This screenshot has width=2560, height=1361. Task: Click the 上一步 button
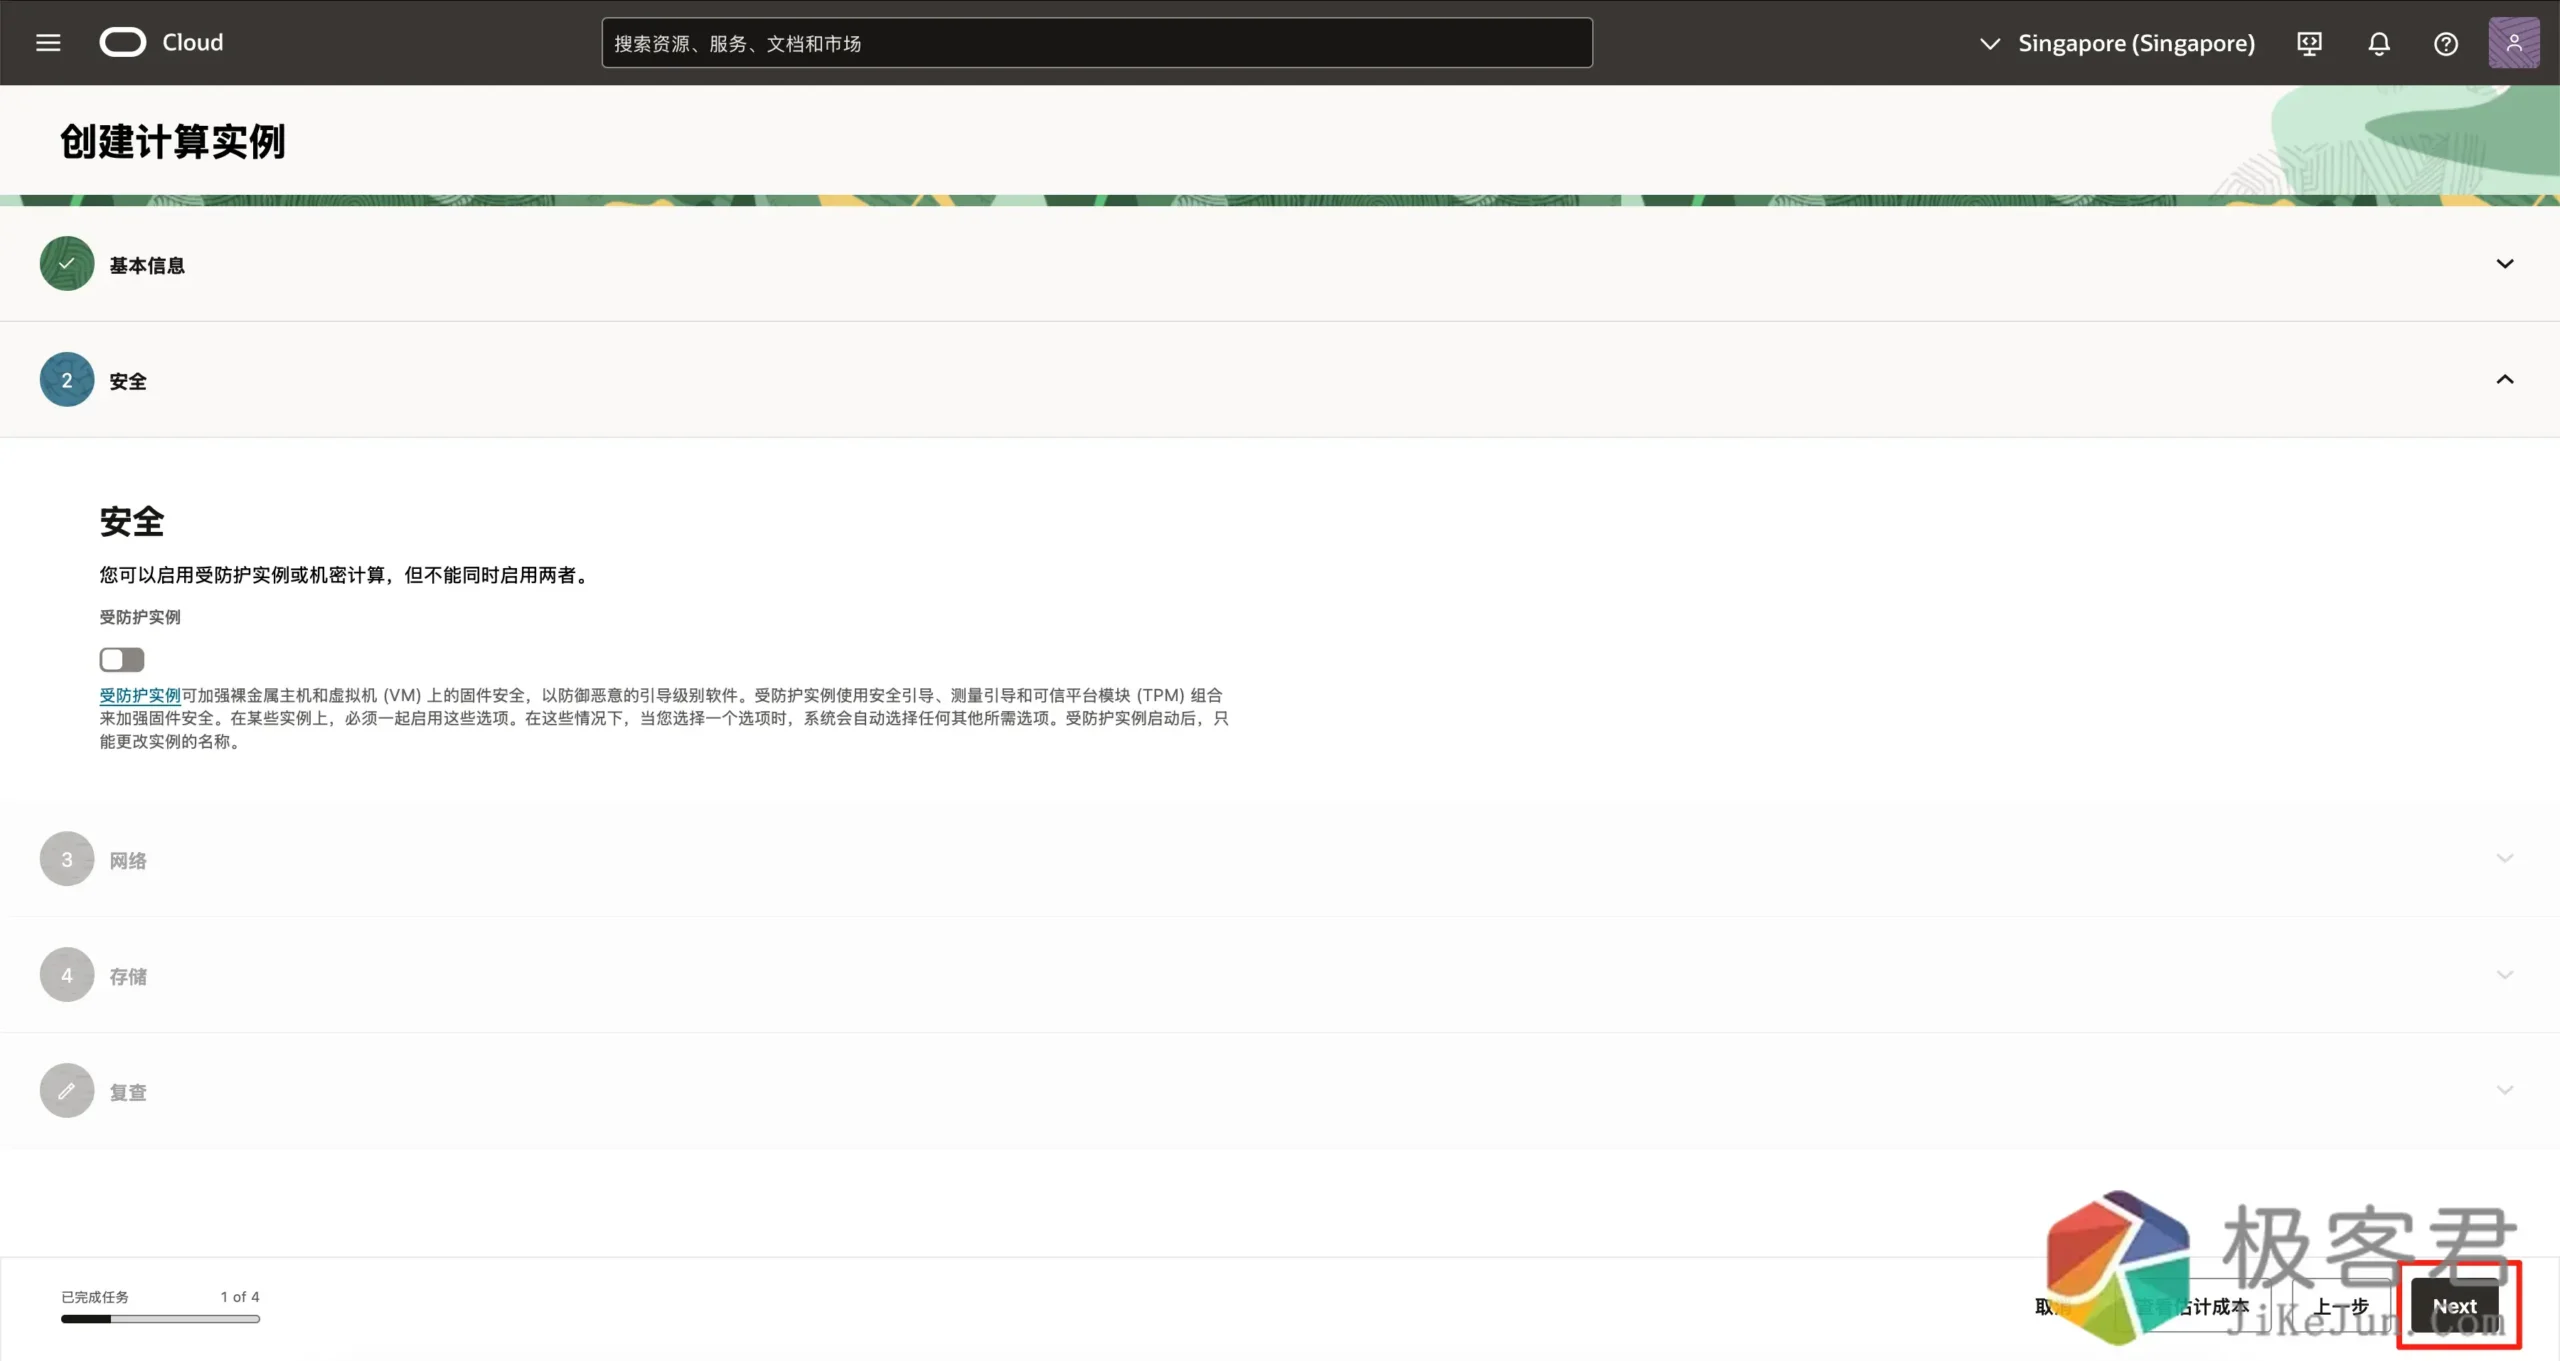coord(2340,1306)
